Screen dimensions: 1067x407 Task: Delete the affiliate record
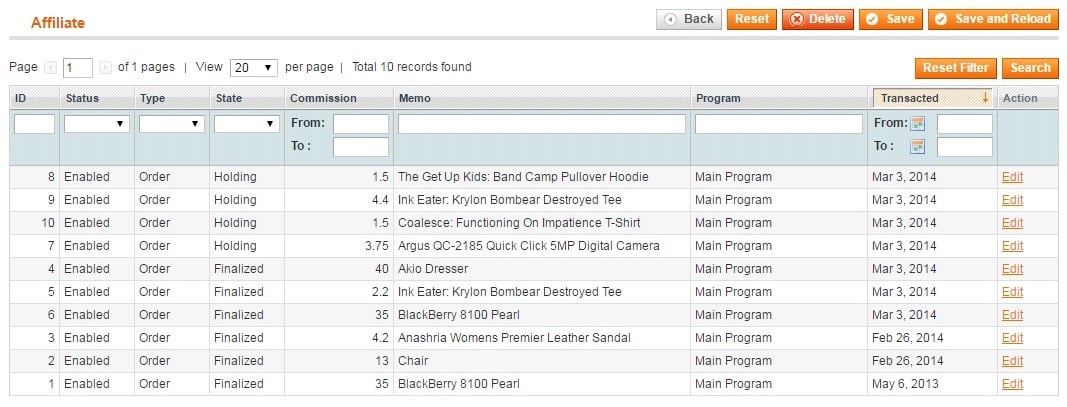pos(817,19)
